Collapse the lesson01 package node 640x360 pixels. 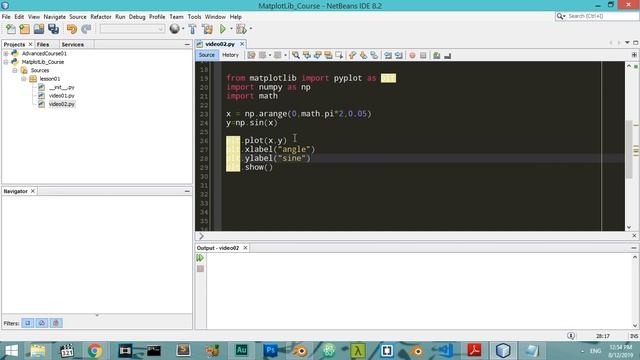(x=24, y=79)
